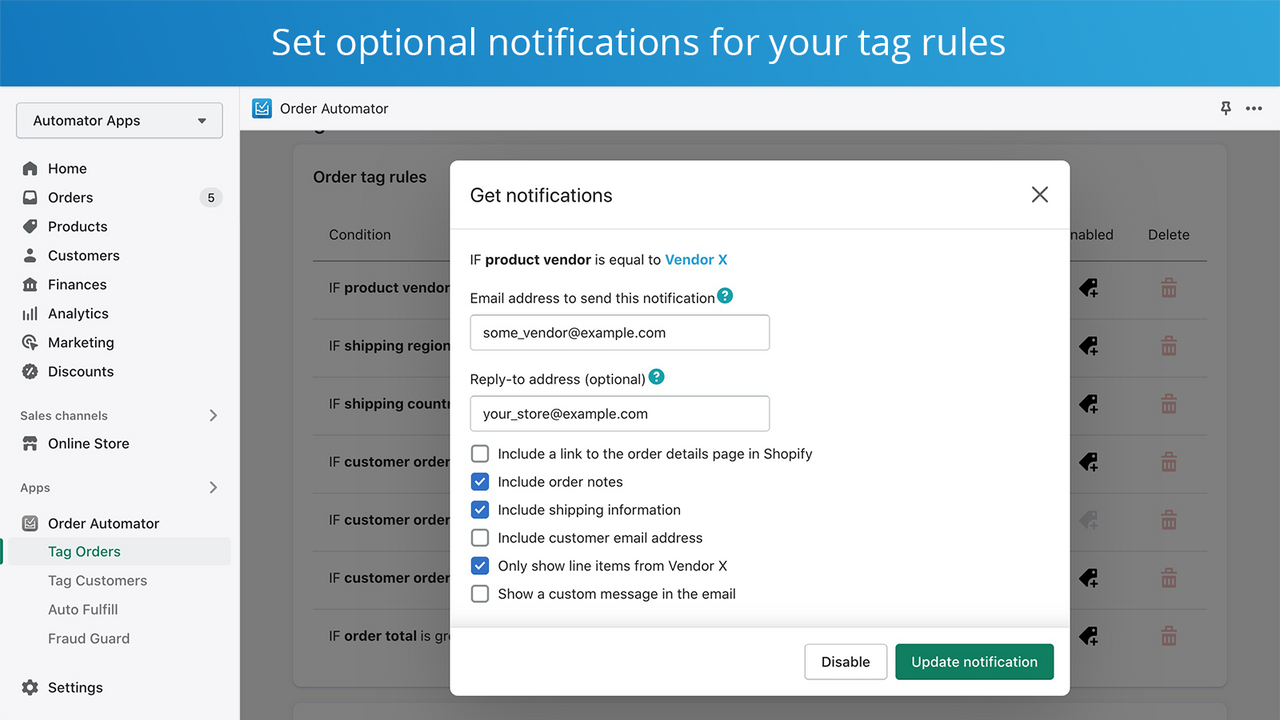This screenshot has width=1280, height=720.
Task: Click the Order Automator app icon in sidebar
Action: [x=30, y=523]
